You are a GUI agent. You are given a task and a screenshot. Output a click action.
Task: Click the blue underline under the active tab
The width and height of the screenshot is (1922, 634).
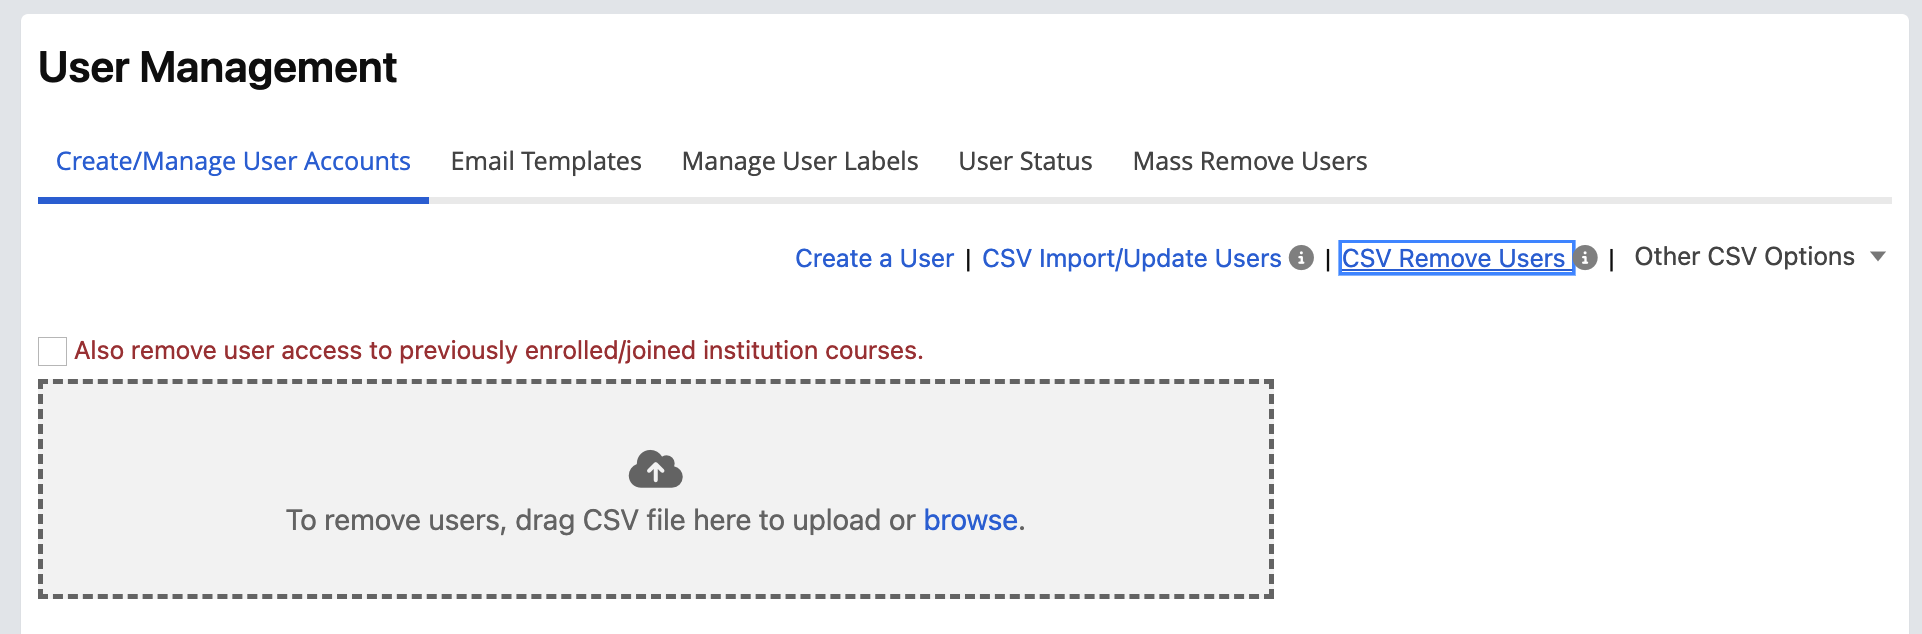point(233,200)
